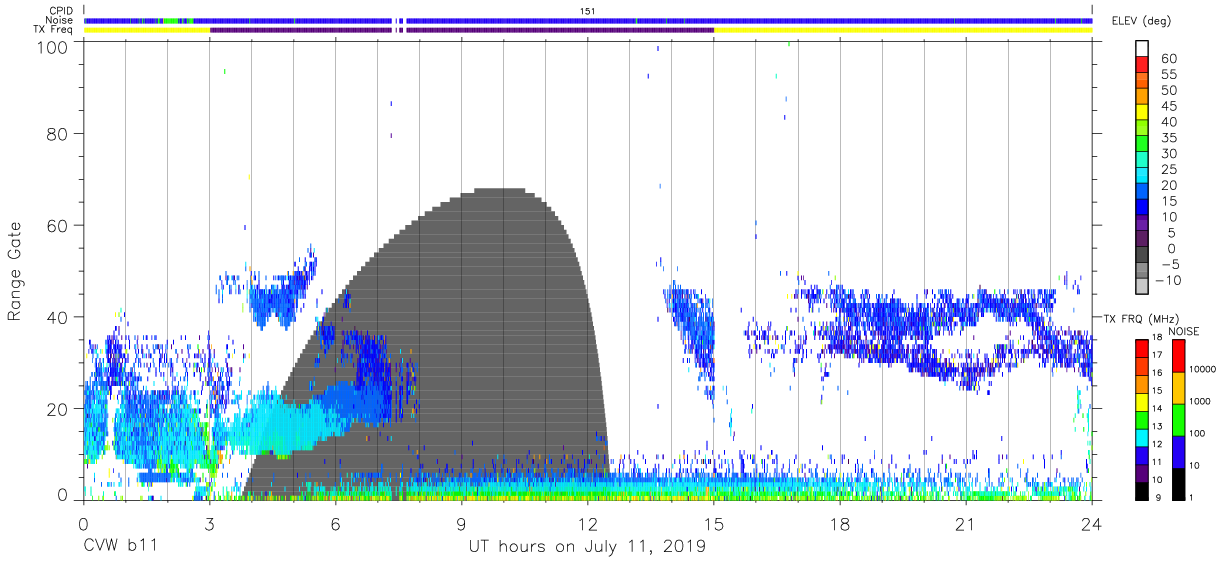
Task: Click the '9' tick on the UT hours axis
Action: pyautogui.click(x=462, y=524)
